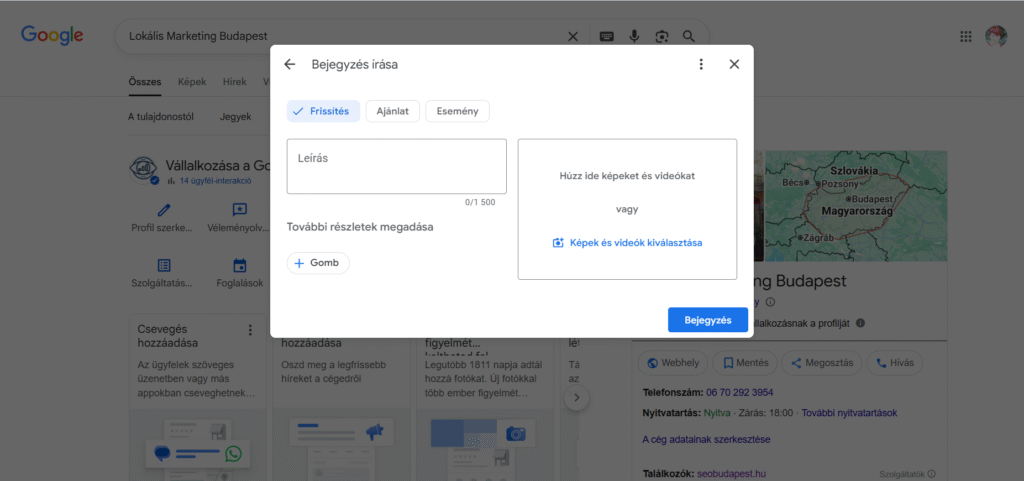Screen dimensions: 1024x481
Task: Click the Szolgáltatók info label
Action: click(907, 474)
